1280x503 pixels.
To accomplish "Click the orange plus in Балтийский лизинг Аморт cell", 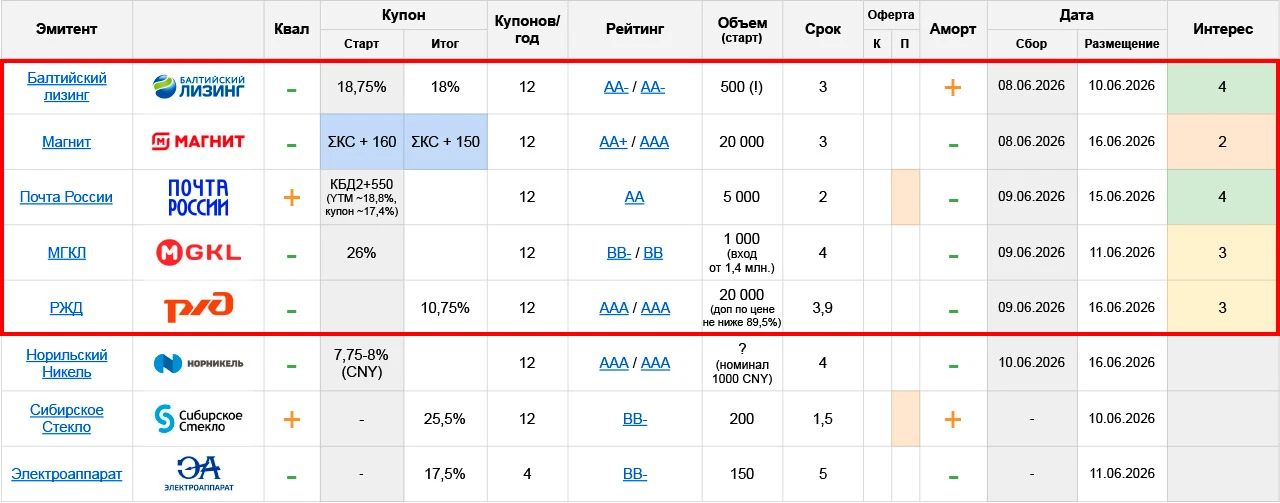I will [x=953, y=87].
